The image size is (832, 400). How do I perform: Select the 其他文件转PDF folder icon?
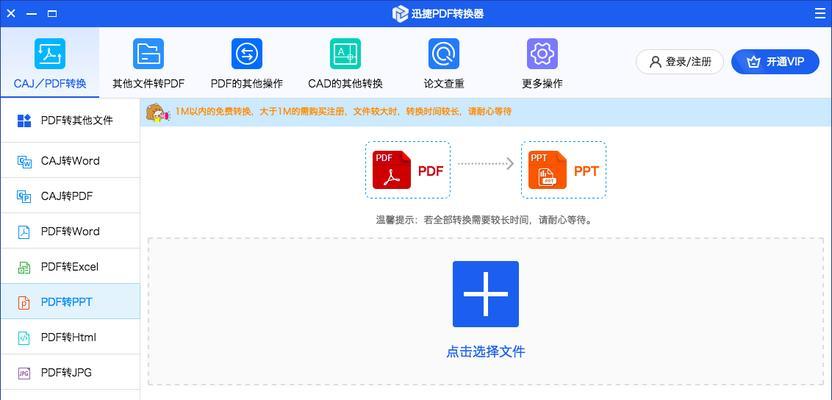[x=149, y=54]
